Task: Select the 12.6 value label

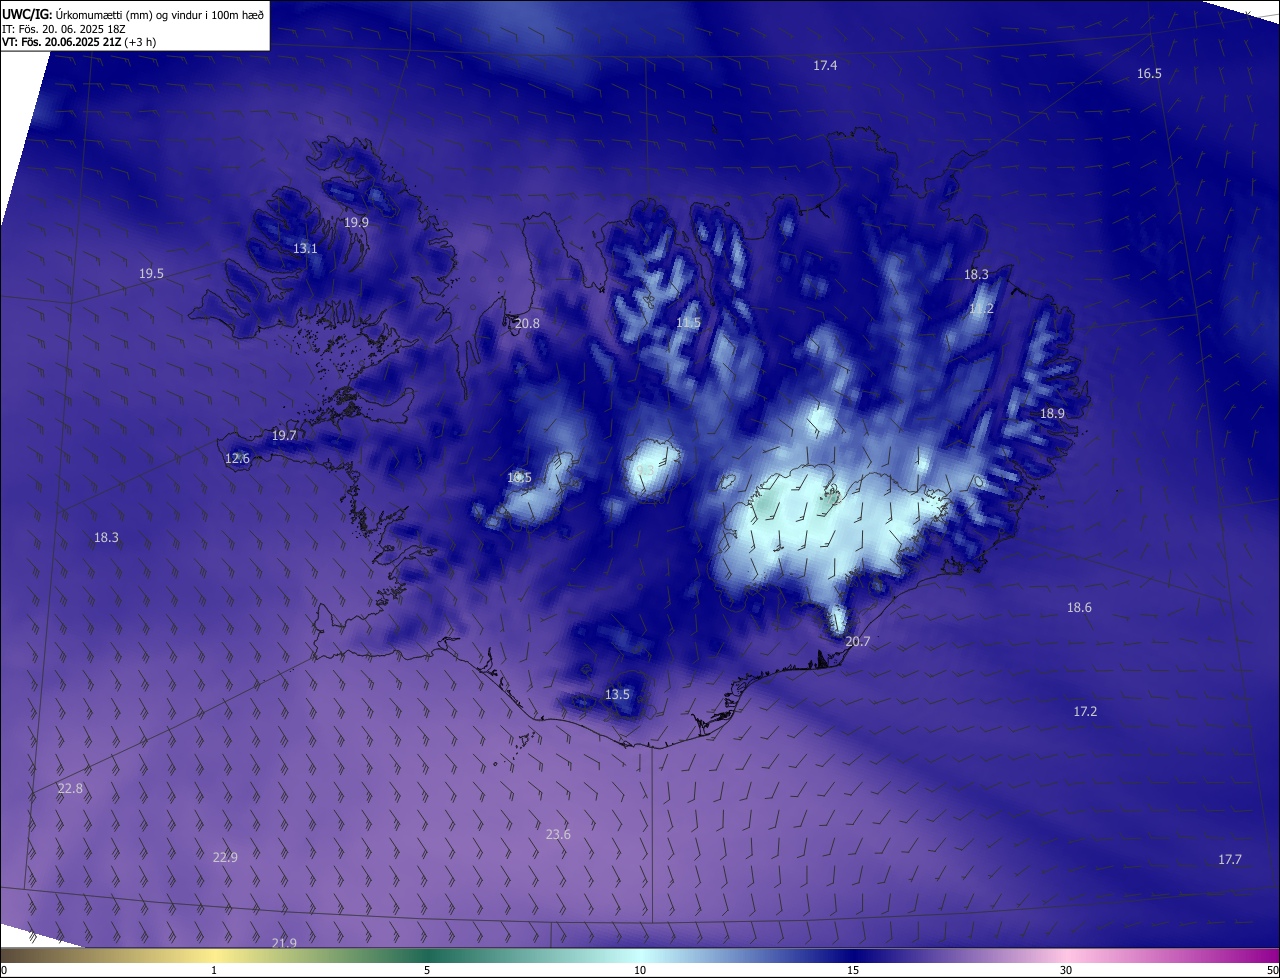Action: (237, 458)
